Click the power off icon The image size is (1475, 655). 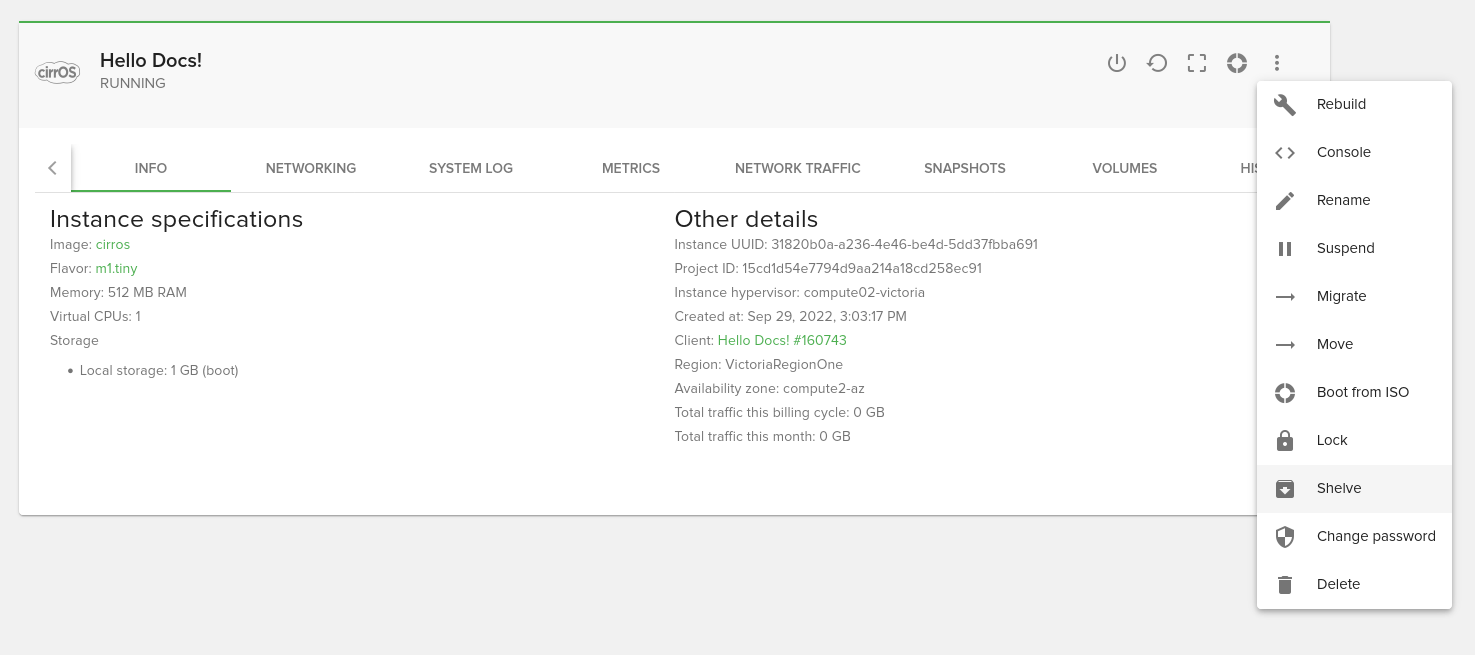[x=1117, y=63]
